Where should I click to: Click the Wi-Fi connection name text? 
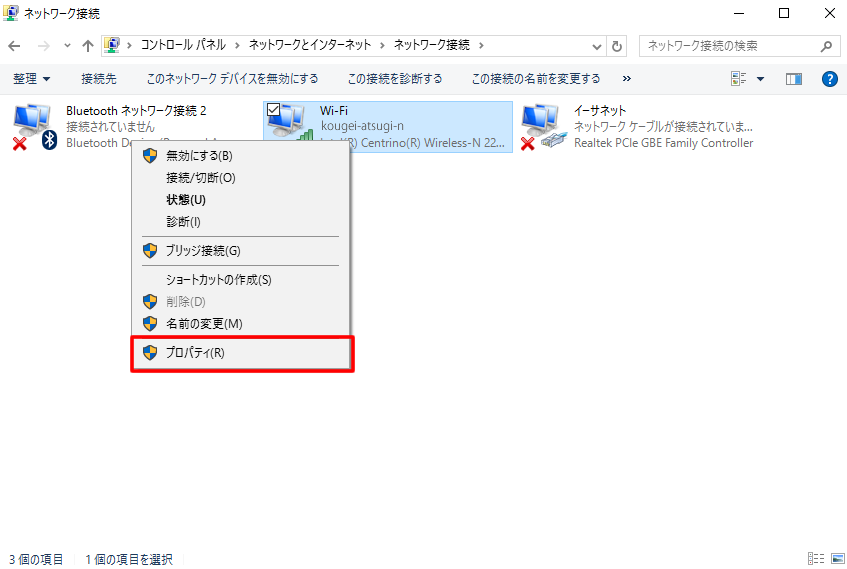[x=334, y=111]
